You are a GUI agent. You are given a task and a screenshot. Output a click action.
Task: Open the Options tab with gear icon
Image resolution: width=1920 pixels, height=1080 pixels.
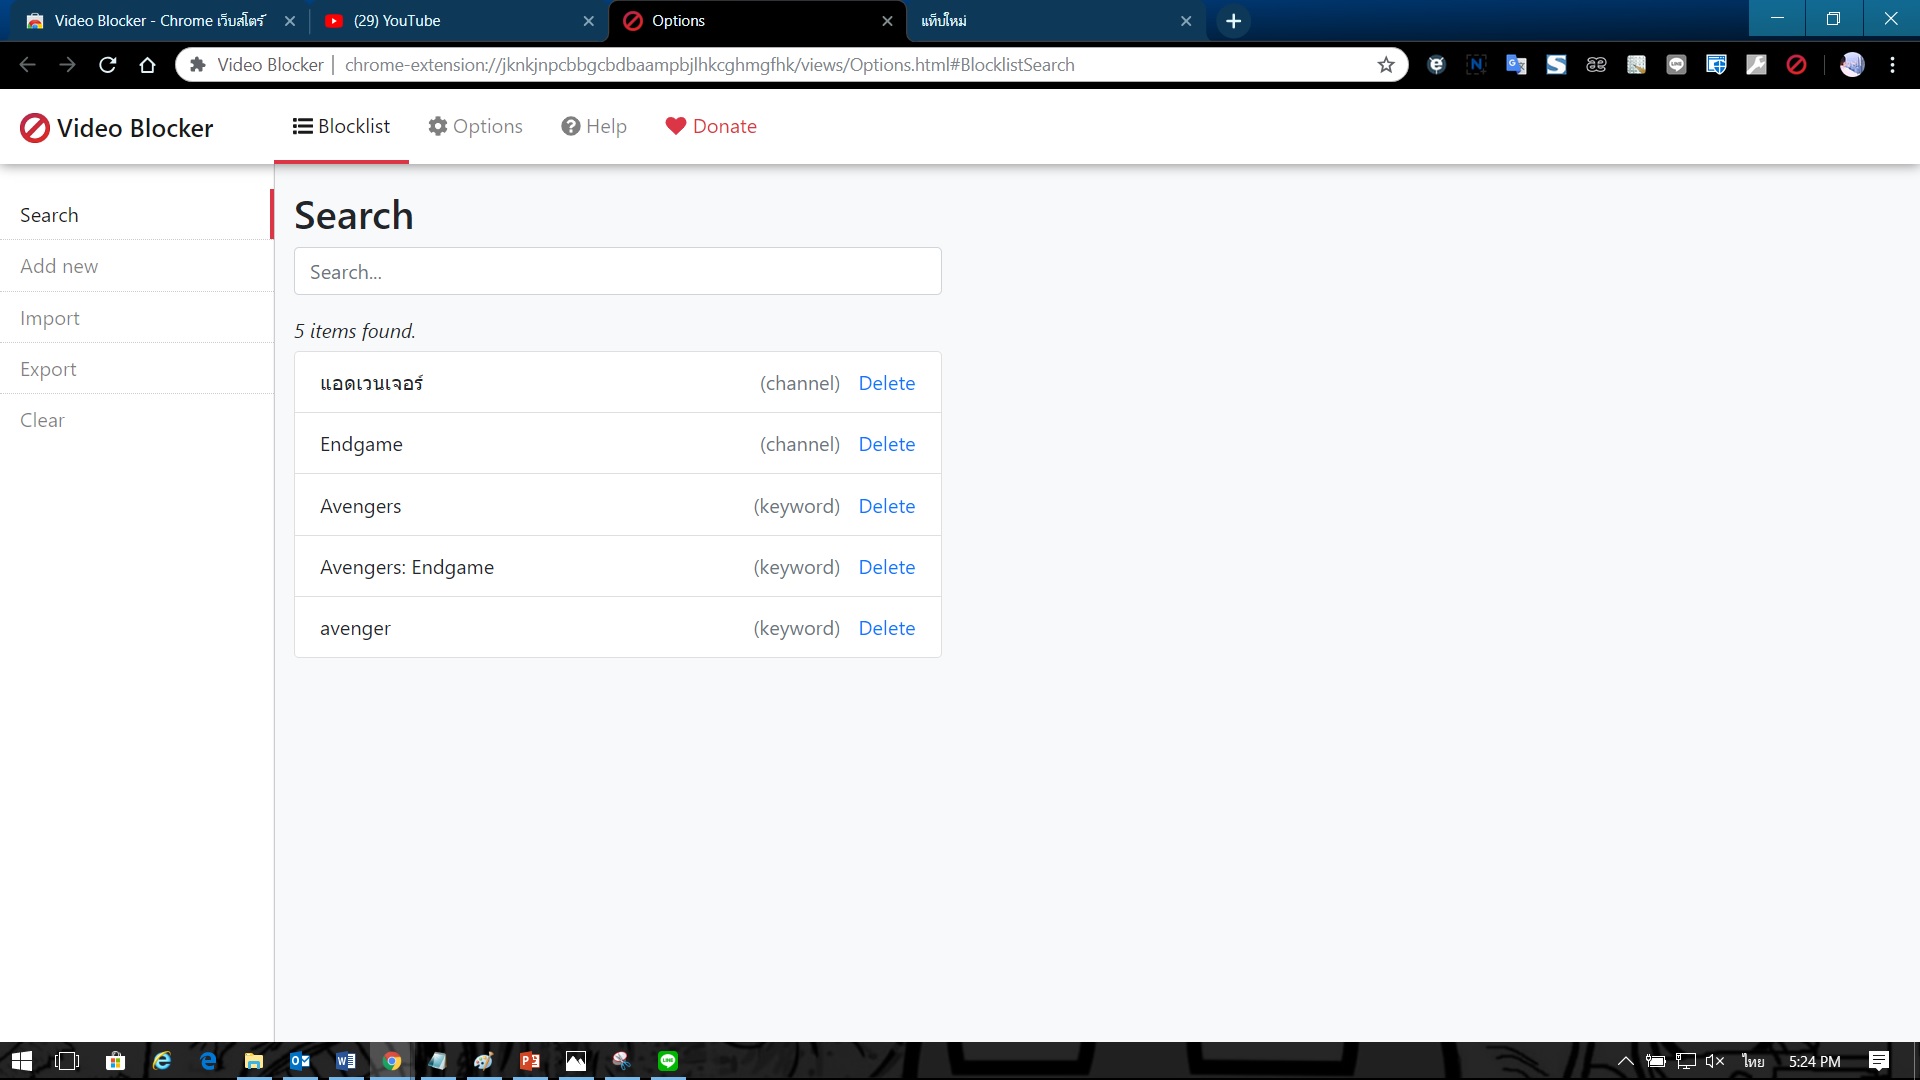[475, 126]
